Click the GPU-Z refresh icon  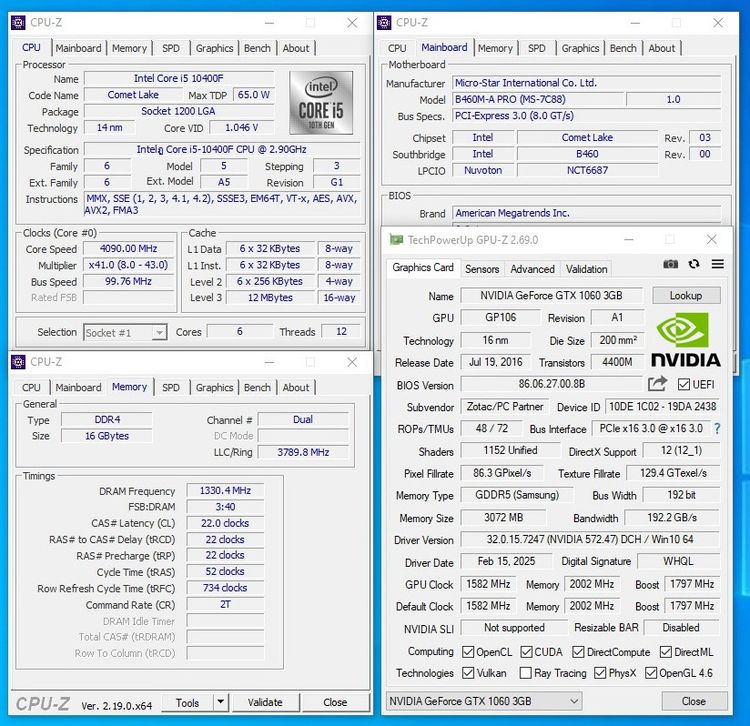pyautogui.click(x=694, y=264)
